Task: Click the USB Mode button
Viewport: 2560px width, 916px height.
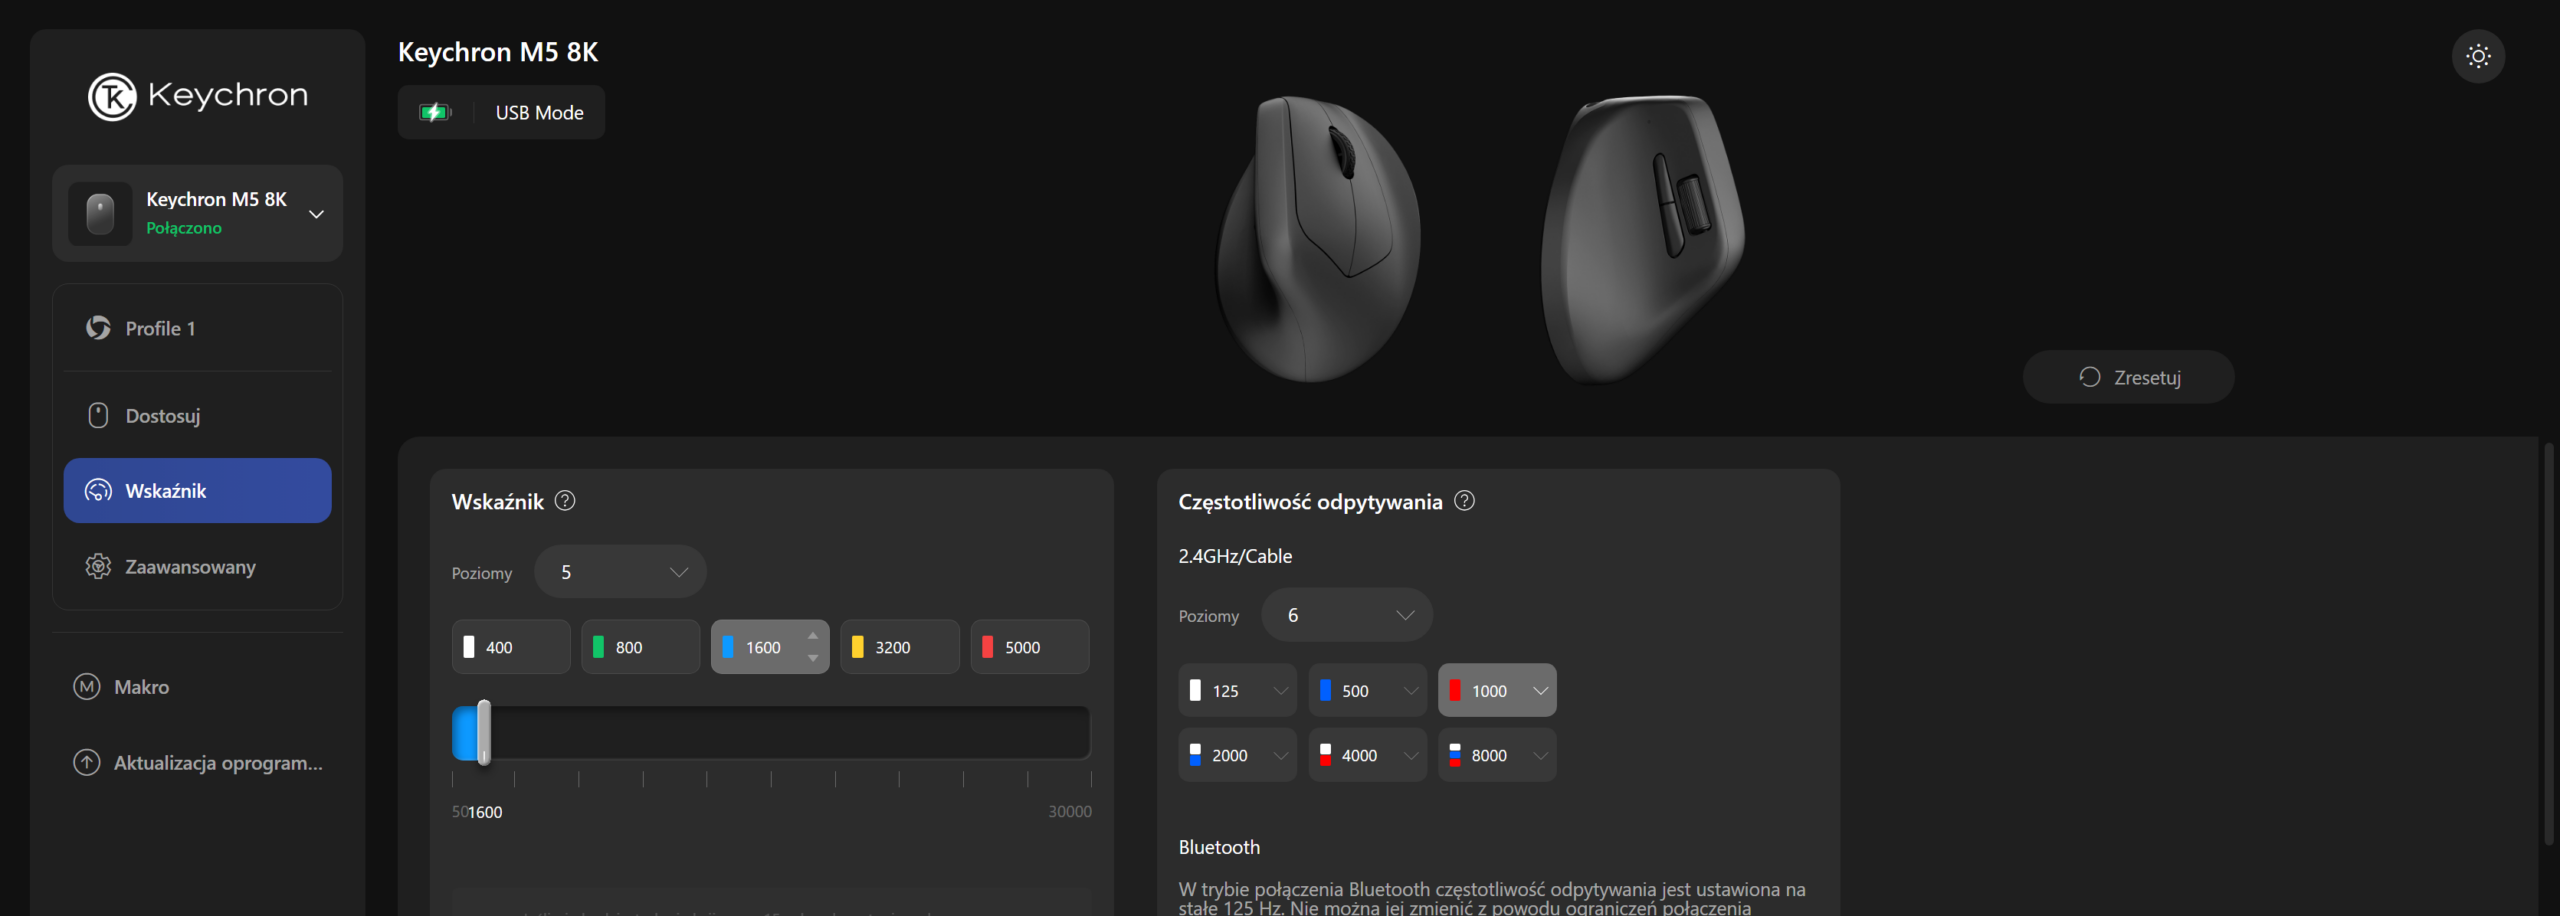Action: [x=502, y=112]
